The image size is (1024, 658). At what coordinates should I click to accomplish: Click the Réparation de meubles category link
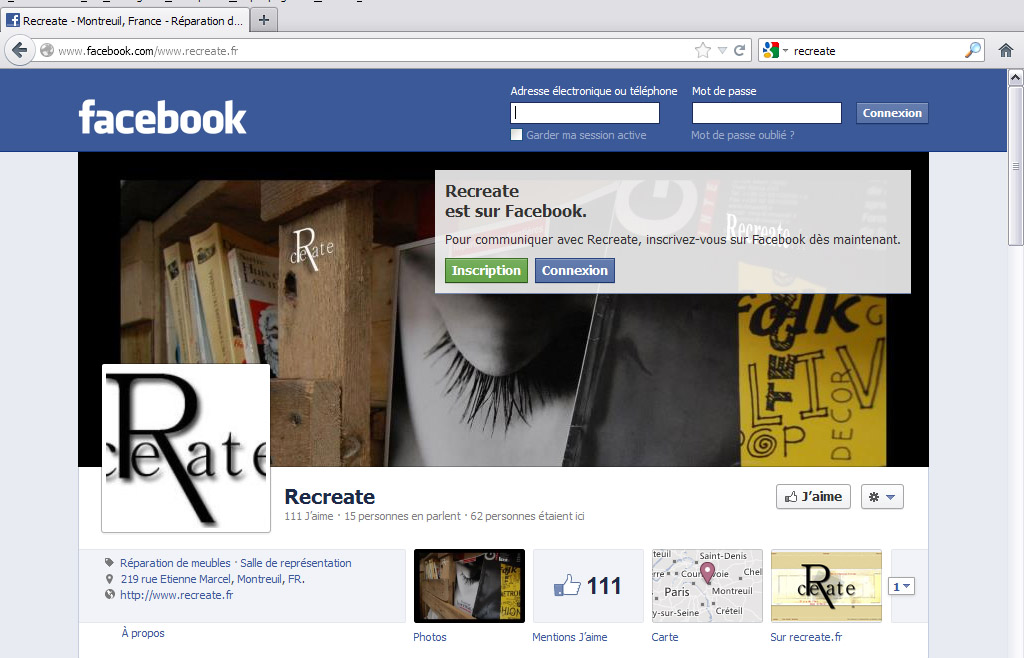click(175, 563)
